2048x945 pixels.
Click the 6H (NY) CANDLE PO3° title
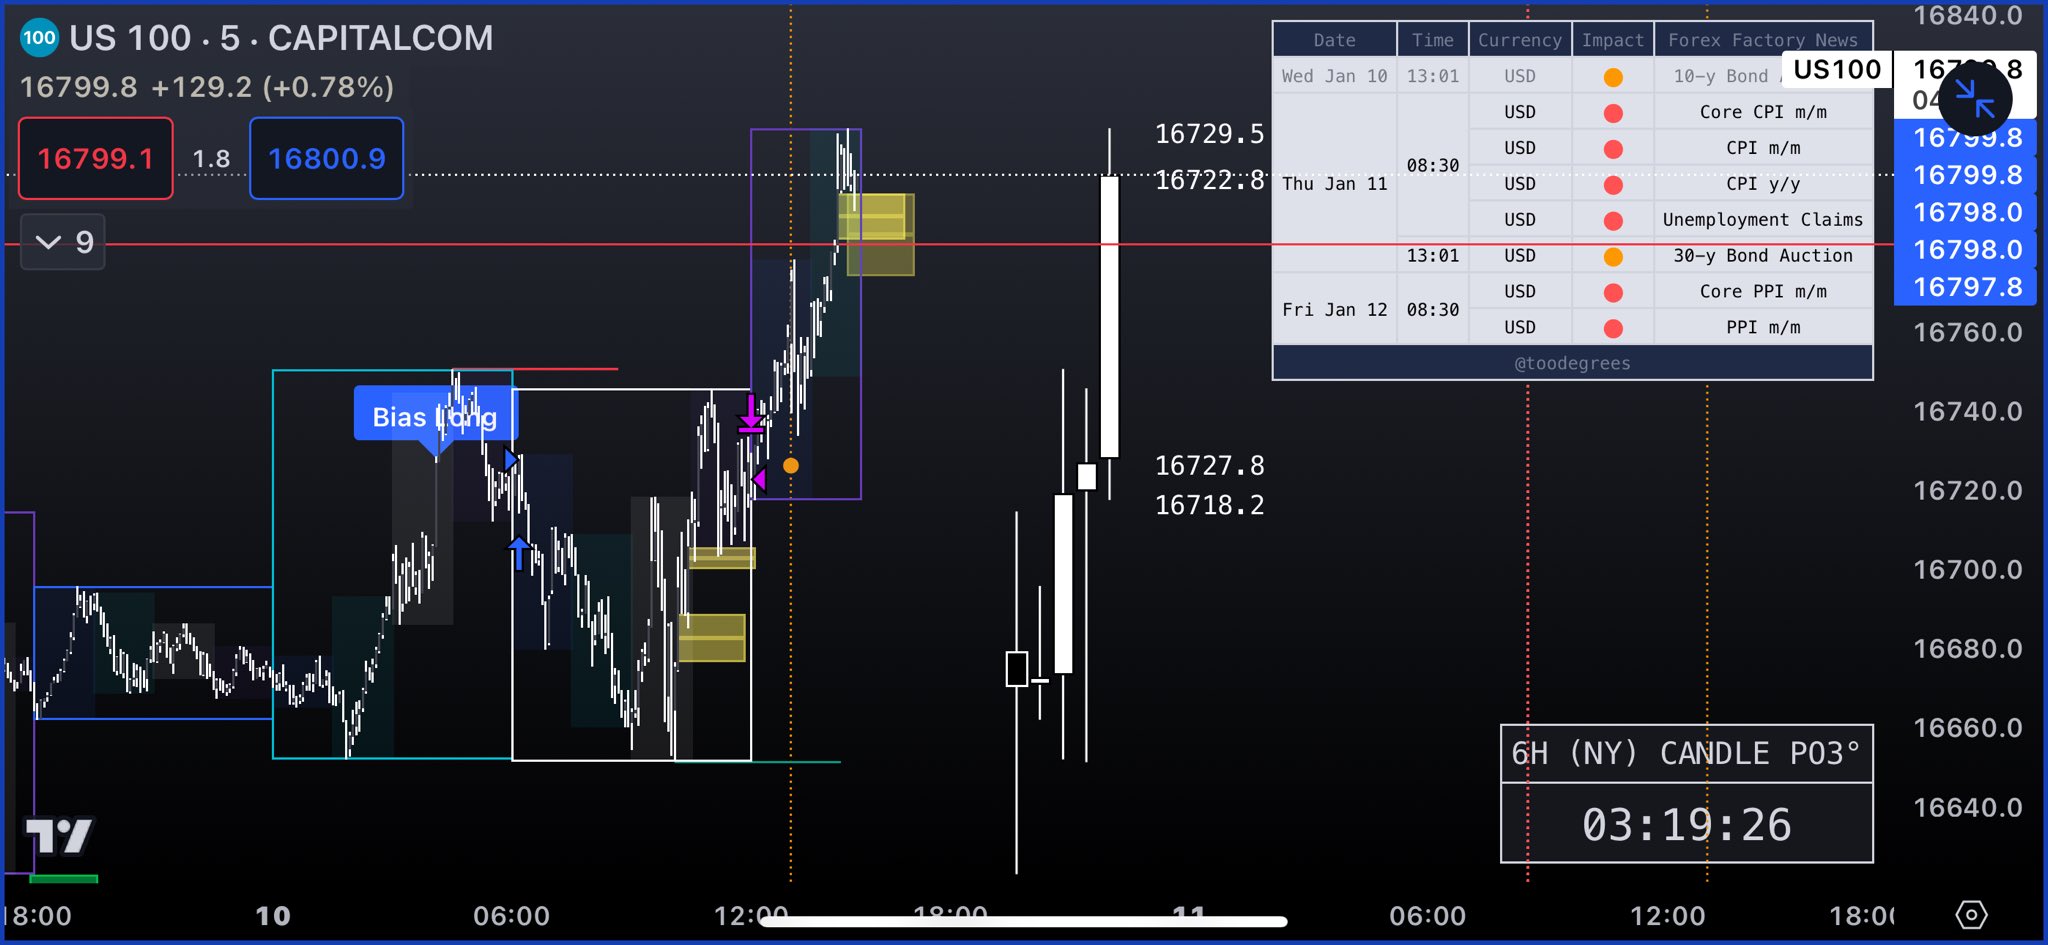coord(1686,753)
